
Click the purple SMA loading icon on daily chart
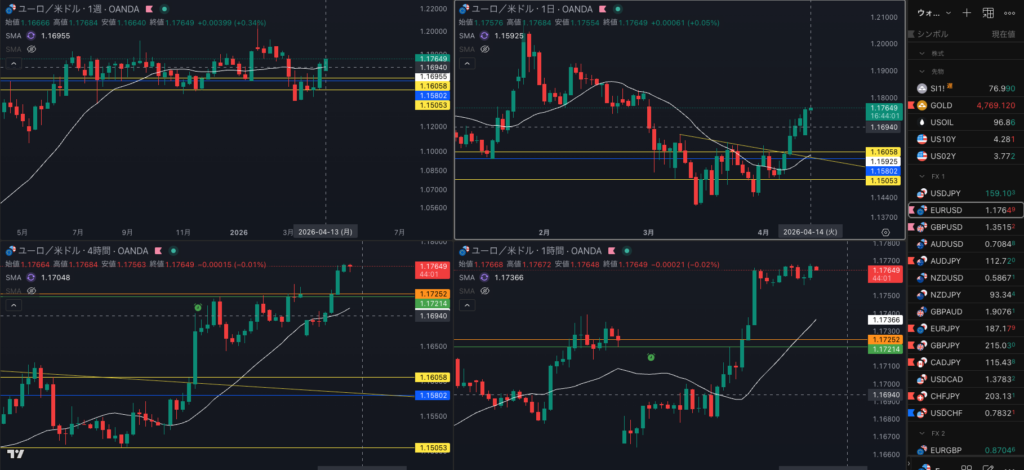point(484,35)
